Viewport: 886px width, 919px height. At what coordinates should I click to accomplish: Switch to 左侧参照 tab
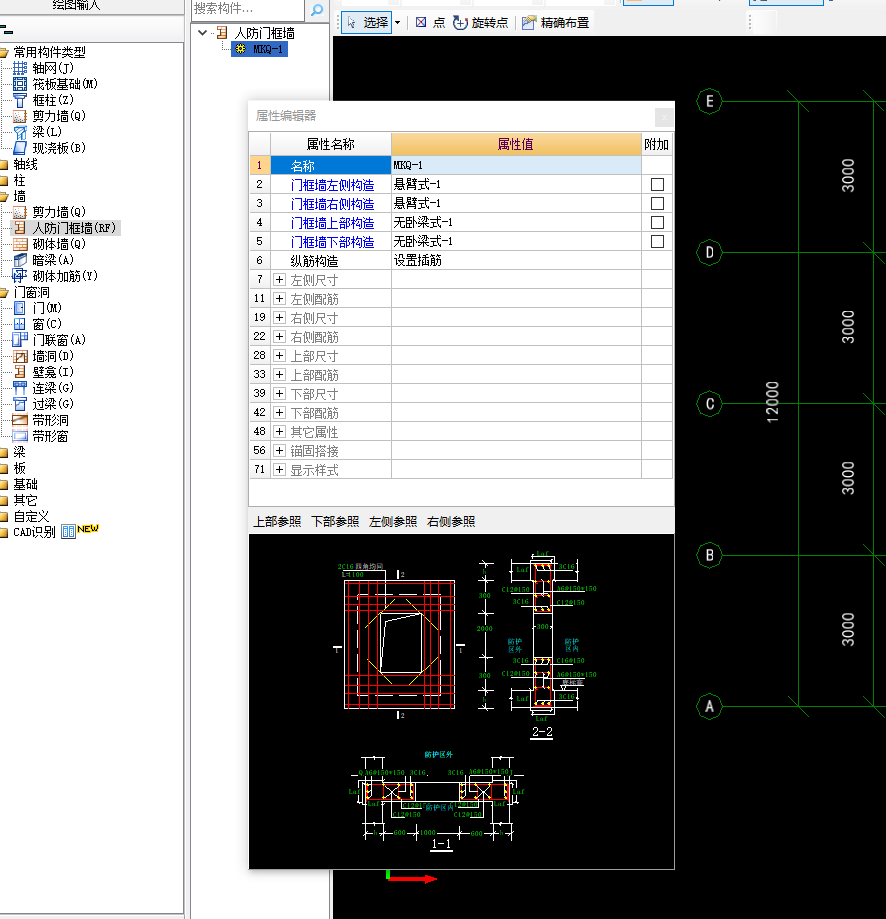pyautogui.click(x=393, y=521)
